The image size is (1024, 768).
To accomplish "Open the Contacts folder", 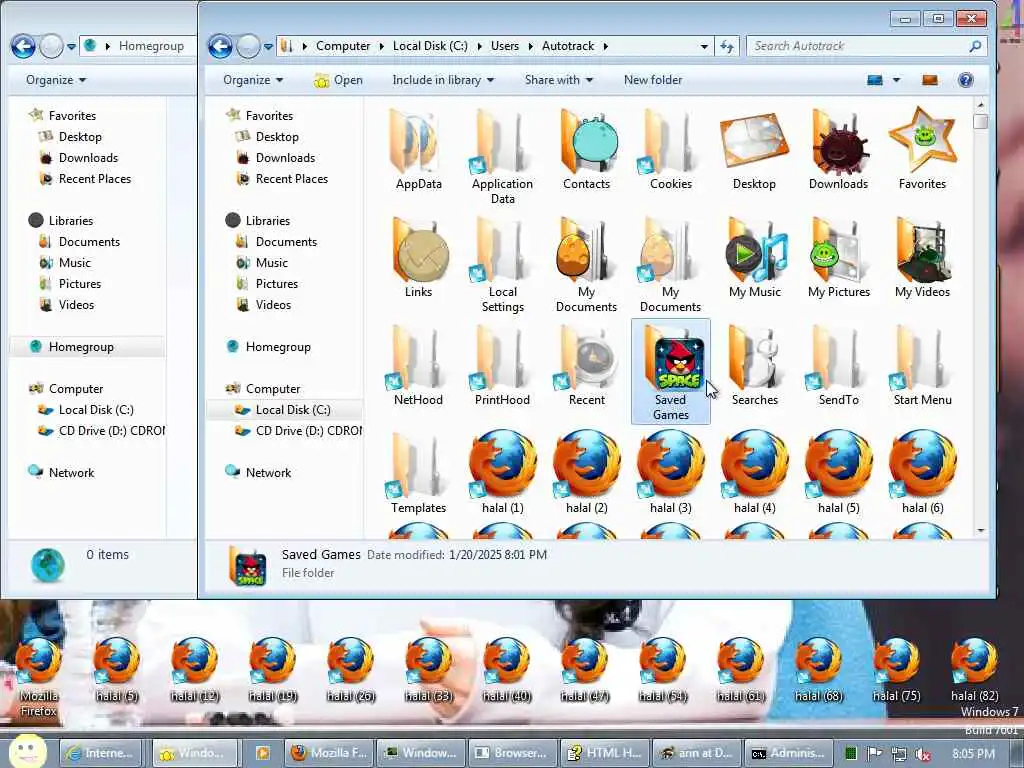I will click(x=586, y=150).
